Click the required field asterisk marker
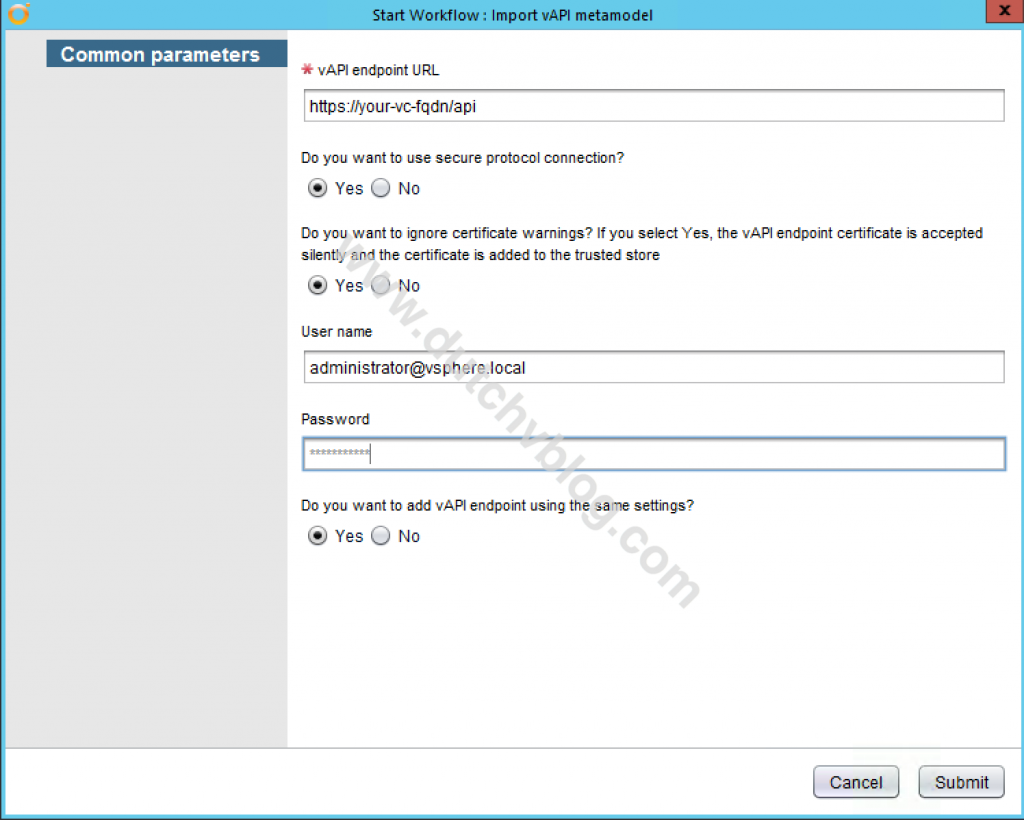This screenshot has width=1024, height=820. [x=305, y=70]
